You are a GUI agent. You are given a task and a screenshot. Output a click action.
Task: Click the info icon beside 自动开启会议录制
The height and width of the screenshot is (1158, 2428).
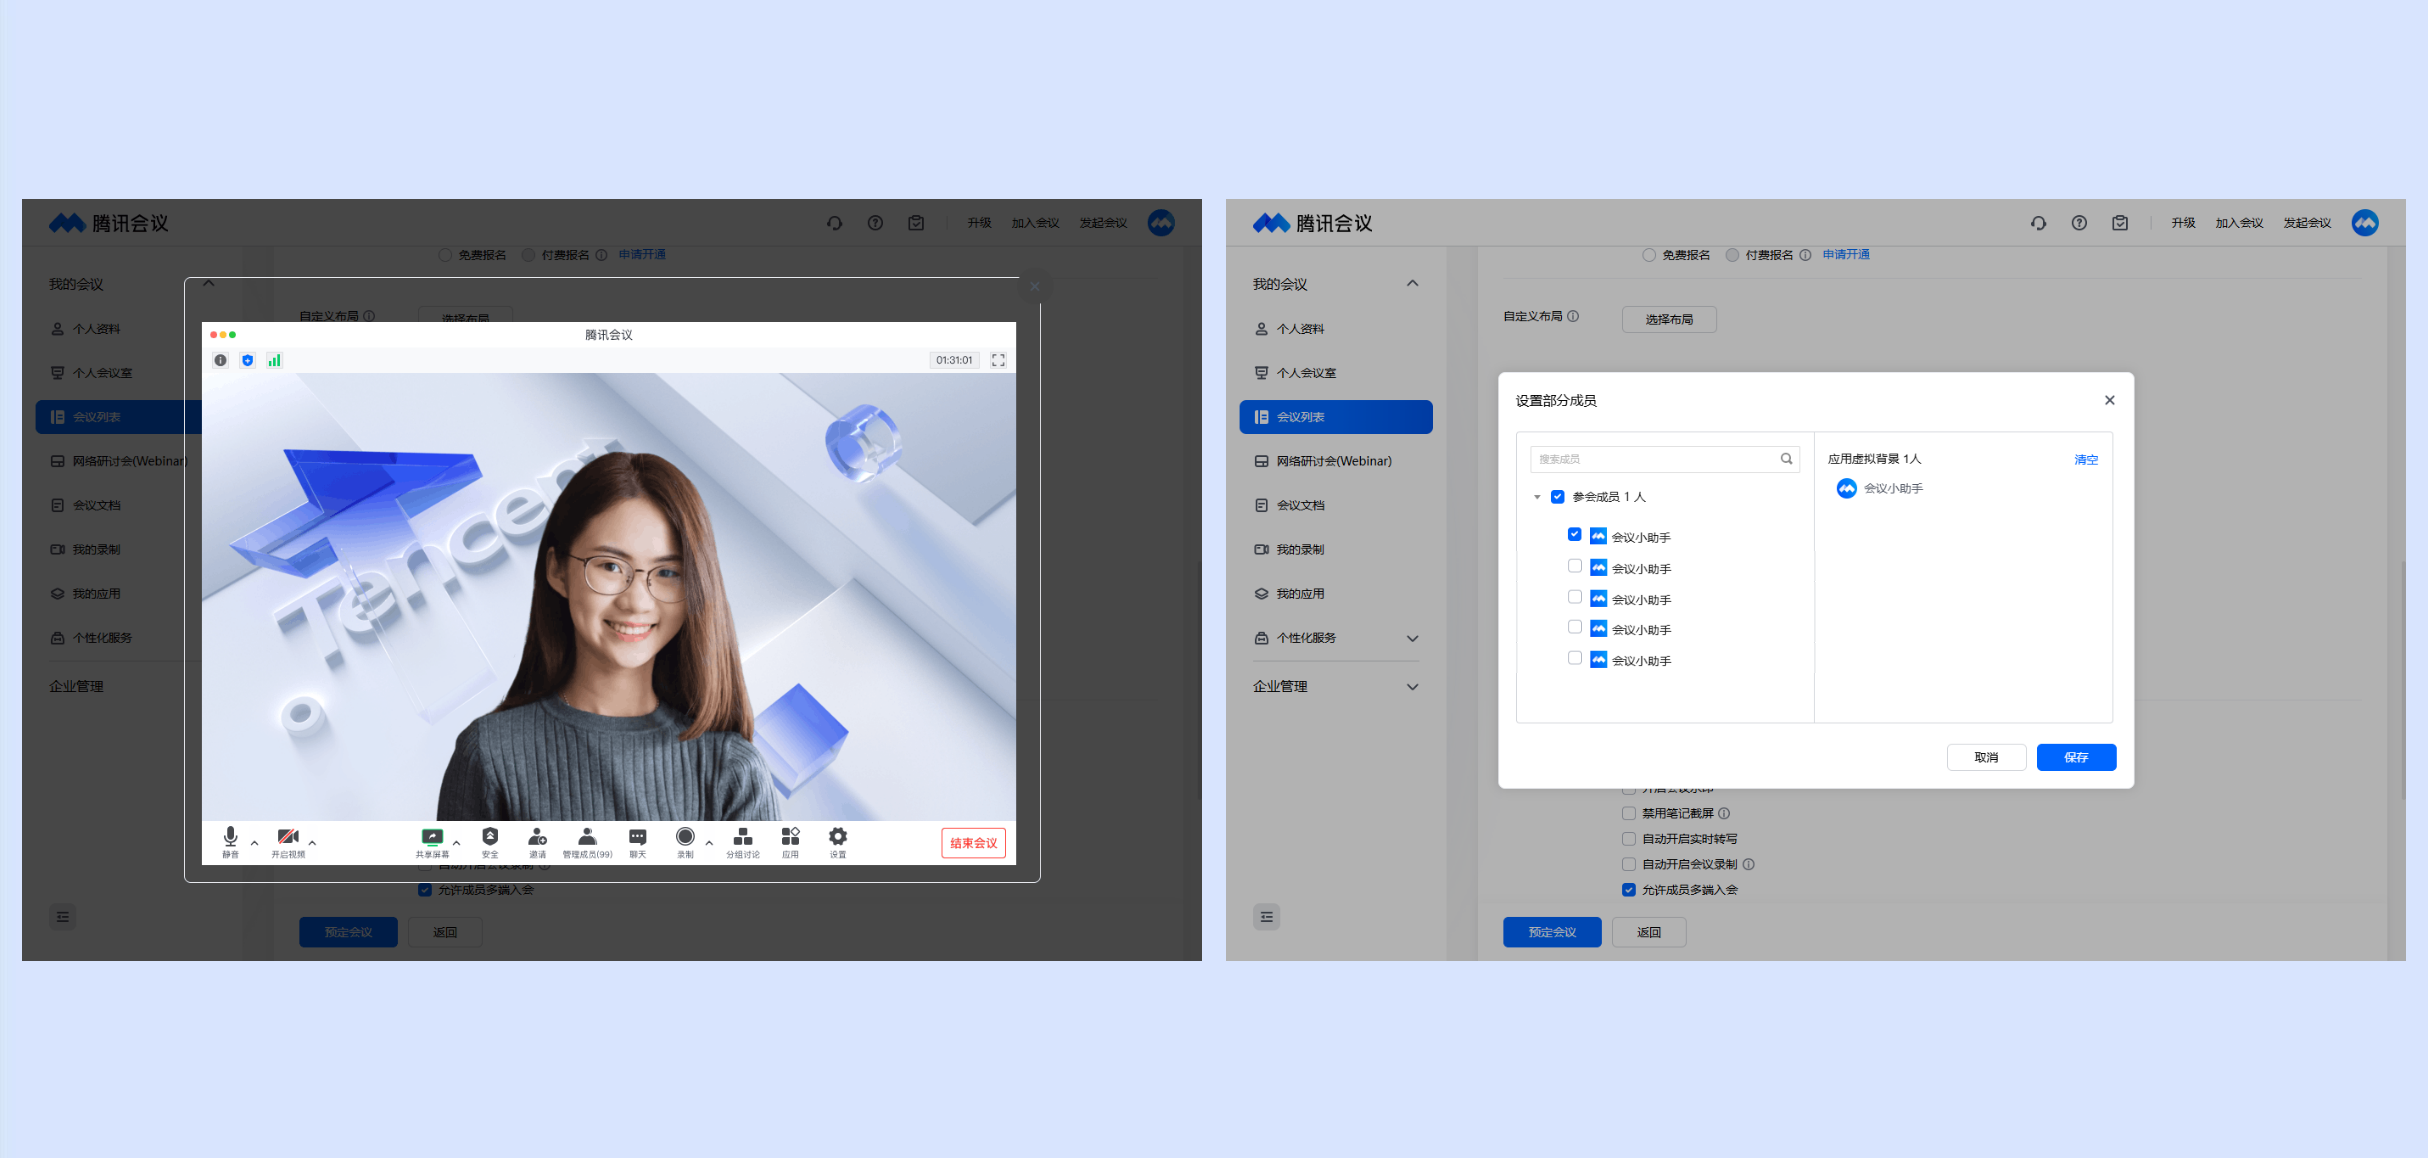point(1748,864)
